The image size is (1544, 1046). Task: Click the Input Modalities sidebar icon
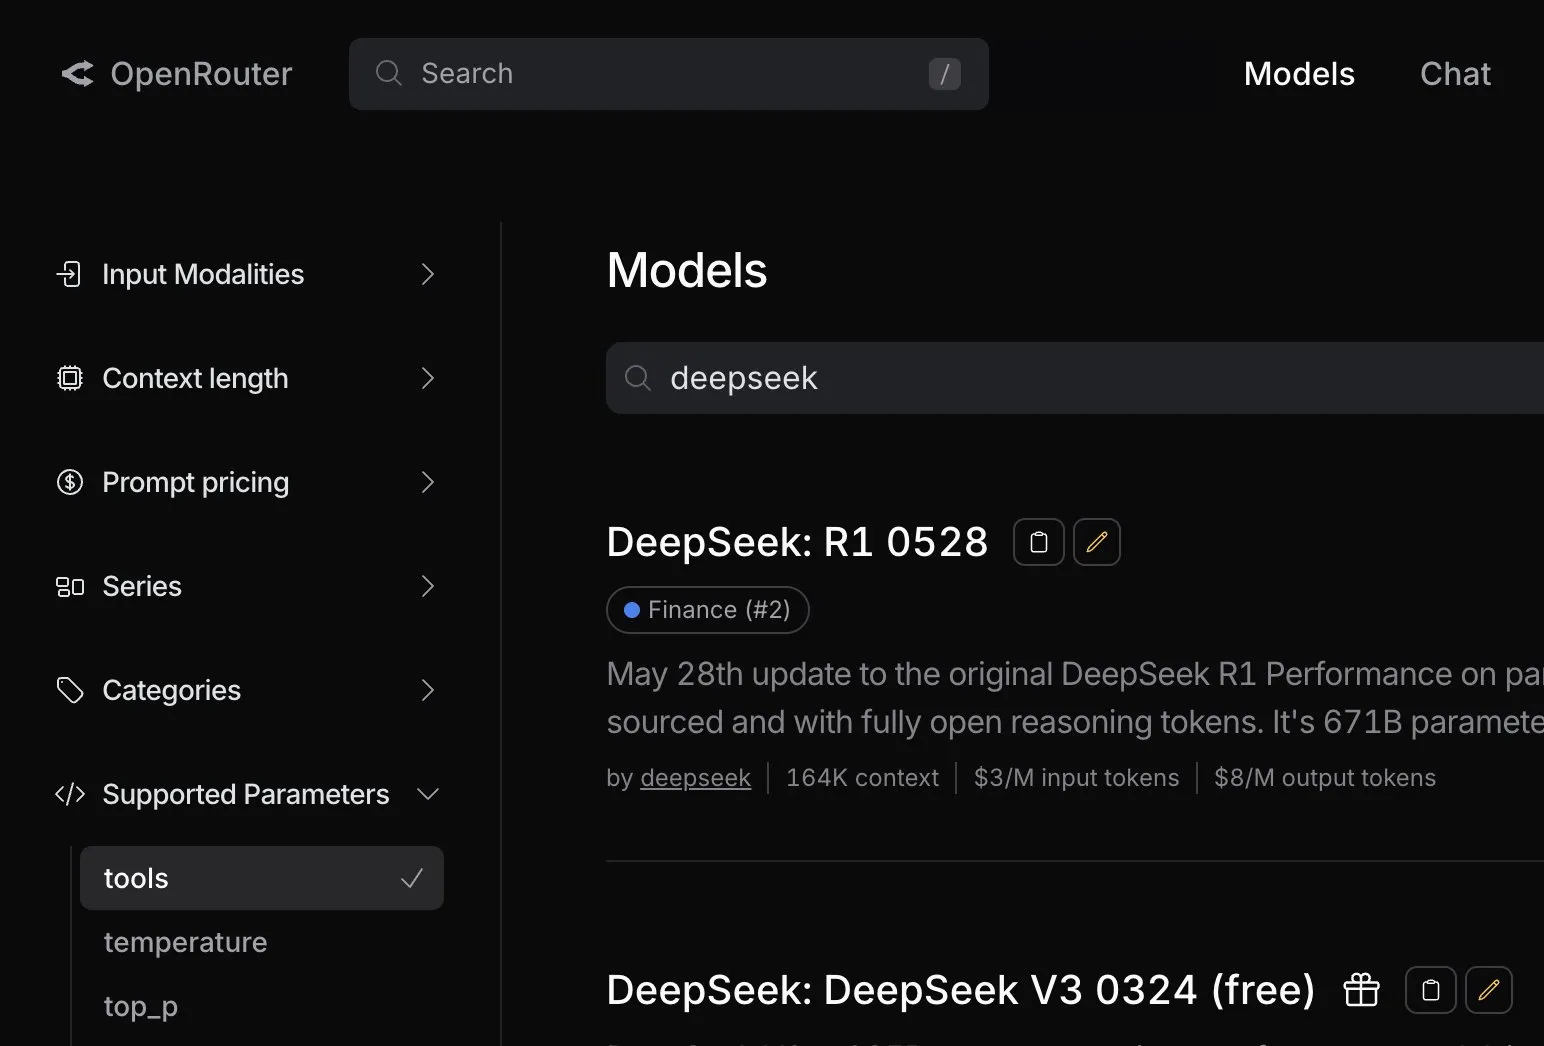pyautogui.click(x=69, y=274)
